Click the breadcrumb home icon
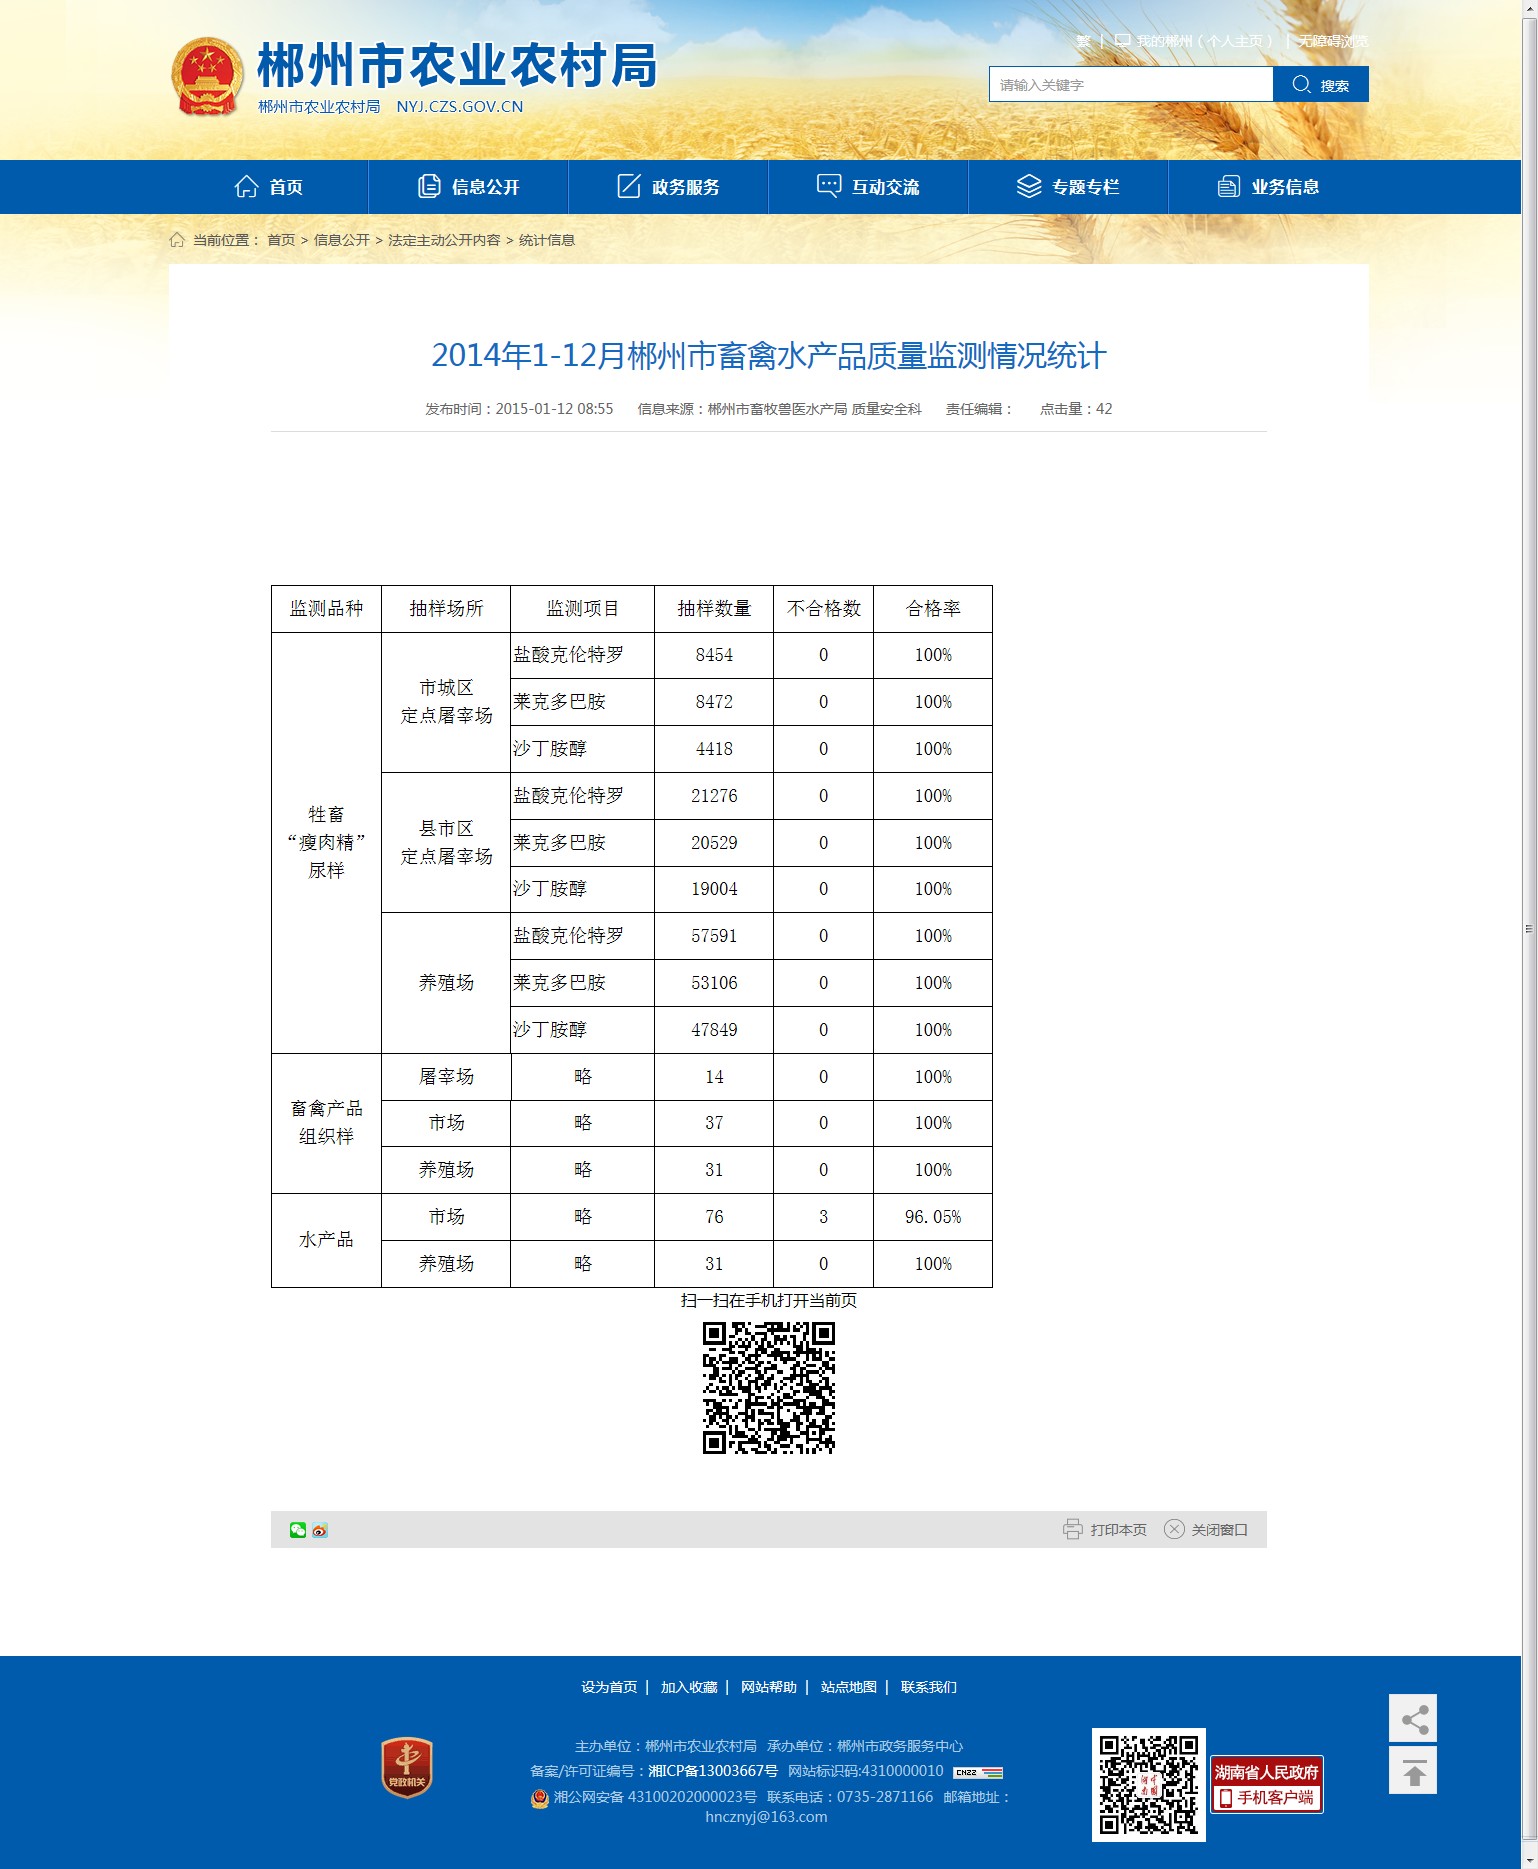This screenshot has width=1538, height=1869. point(177,239)
